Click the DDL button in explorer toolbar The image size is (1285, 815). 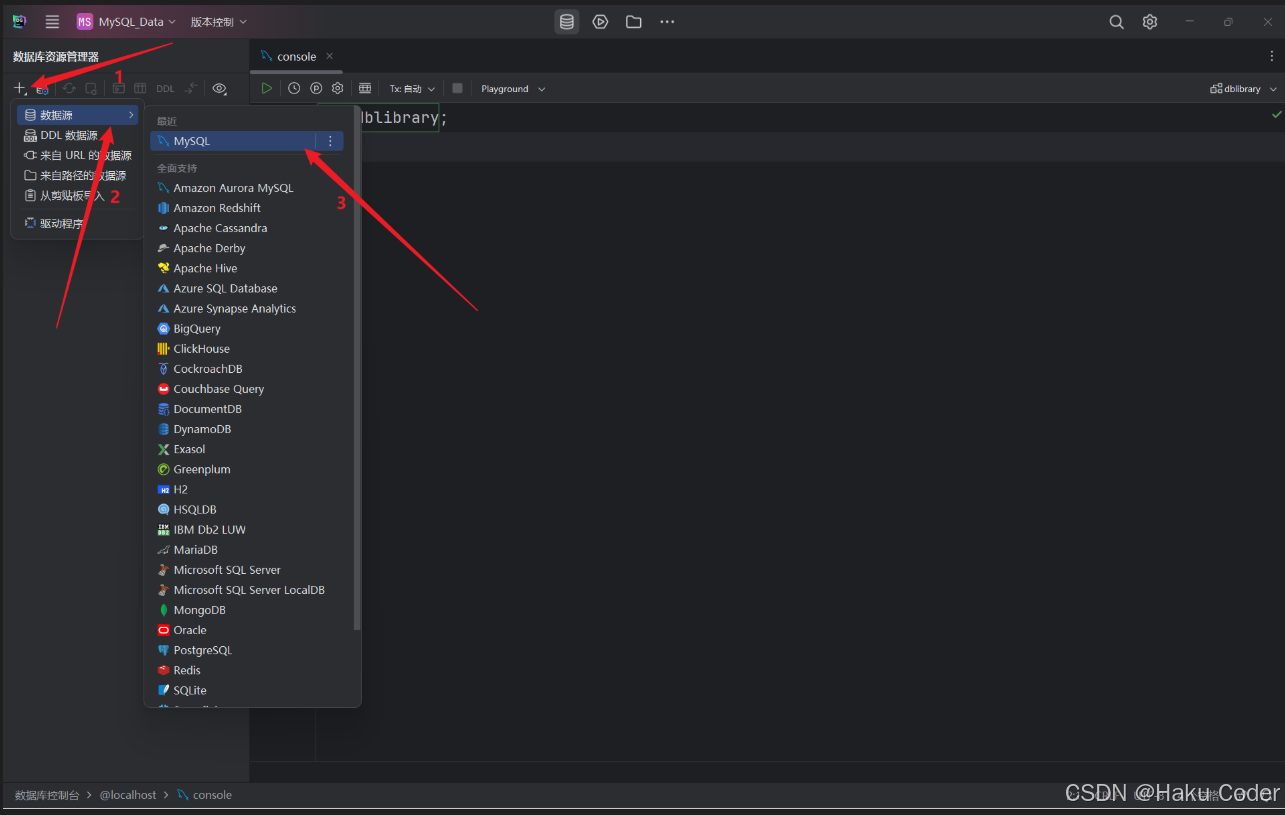click(165, 89)
